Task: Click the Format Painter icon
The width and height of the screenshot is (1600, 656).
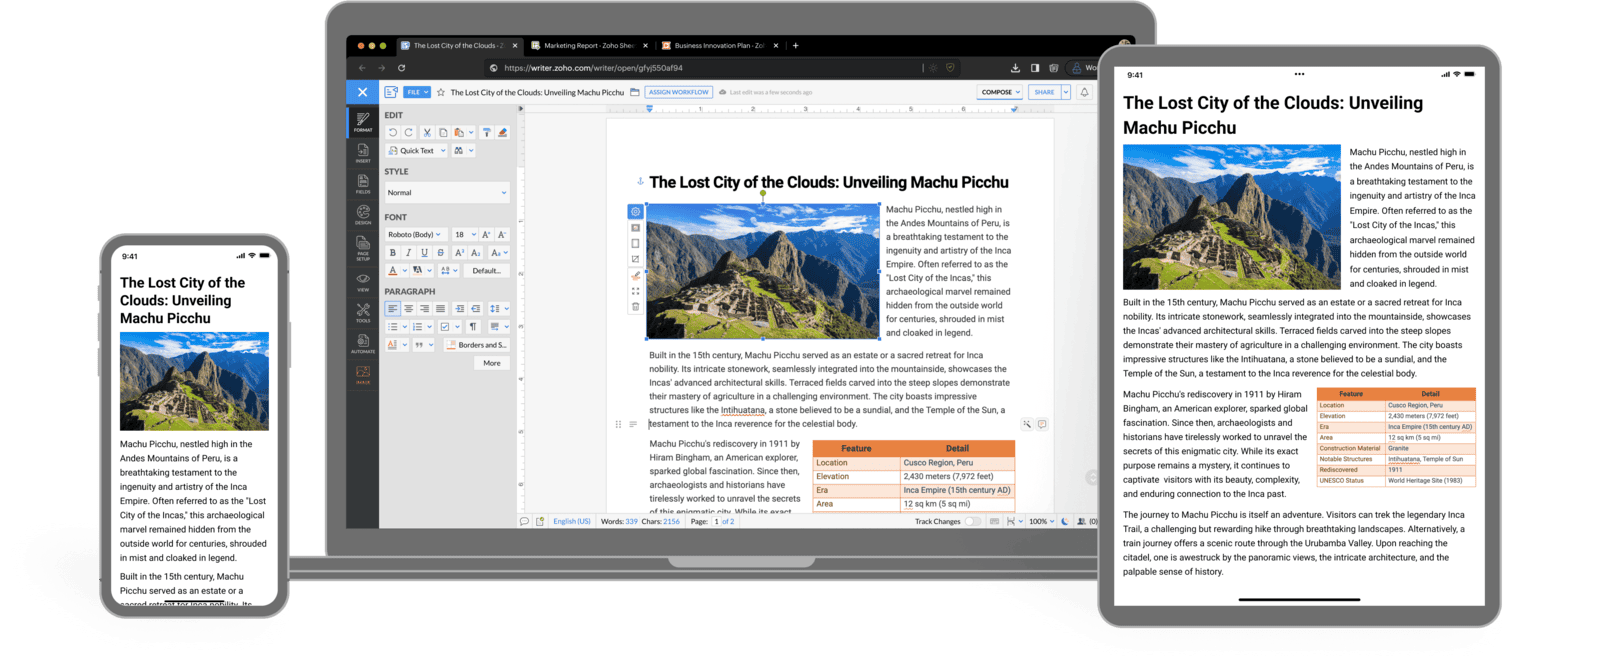Action: click(486, 132)
